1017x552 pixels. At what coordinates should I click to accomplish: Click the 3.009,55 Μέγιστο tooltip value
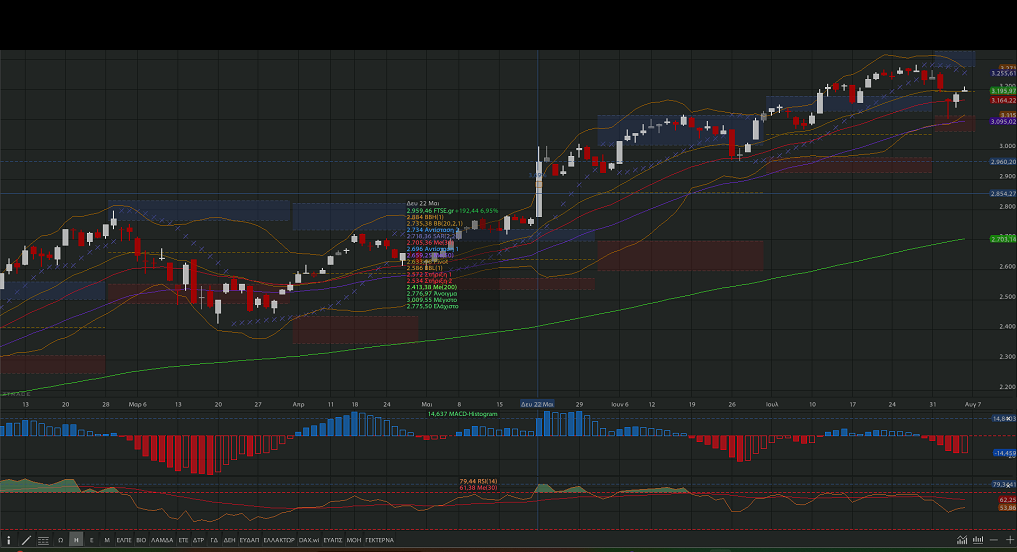[x=431, y=300]
